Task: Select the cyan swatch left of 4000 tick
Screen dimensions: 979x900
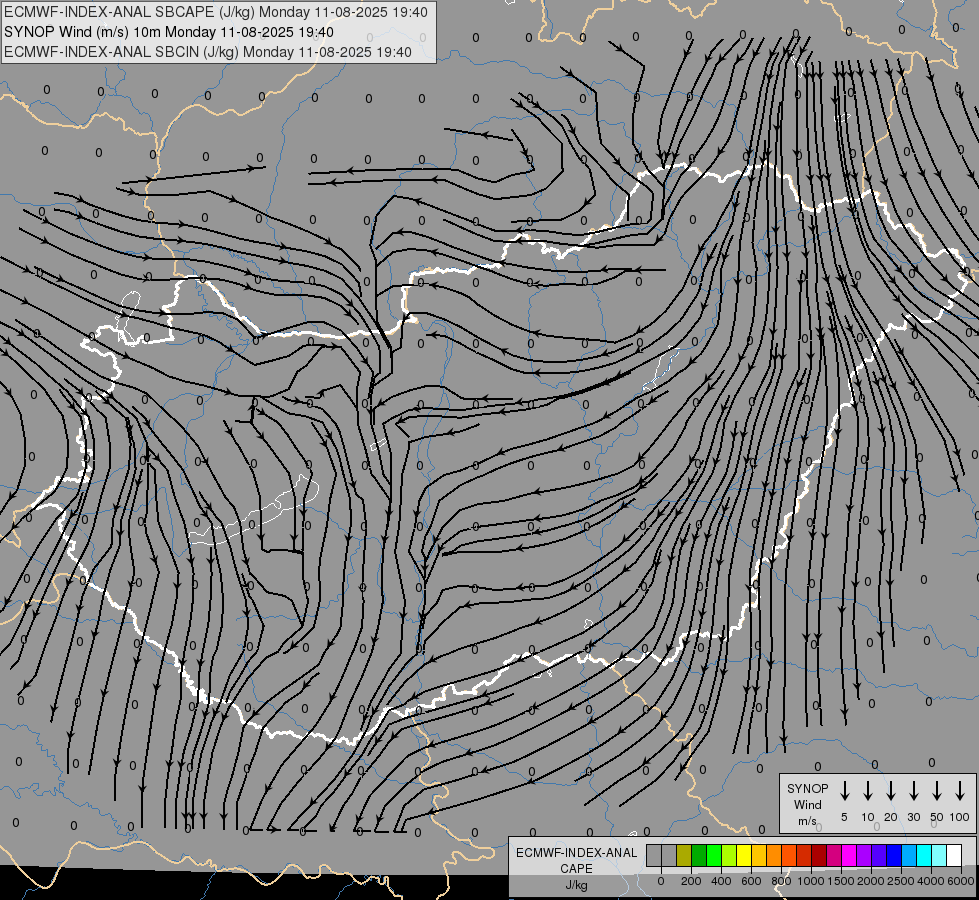Action: point(923,855)
